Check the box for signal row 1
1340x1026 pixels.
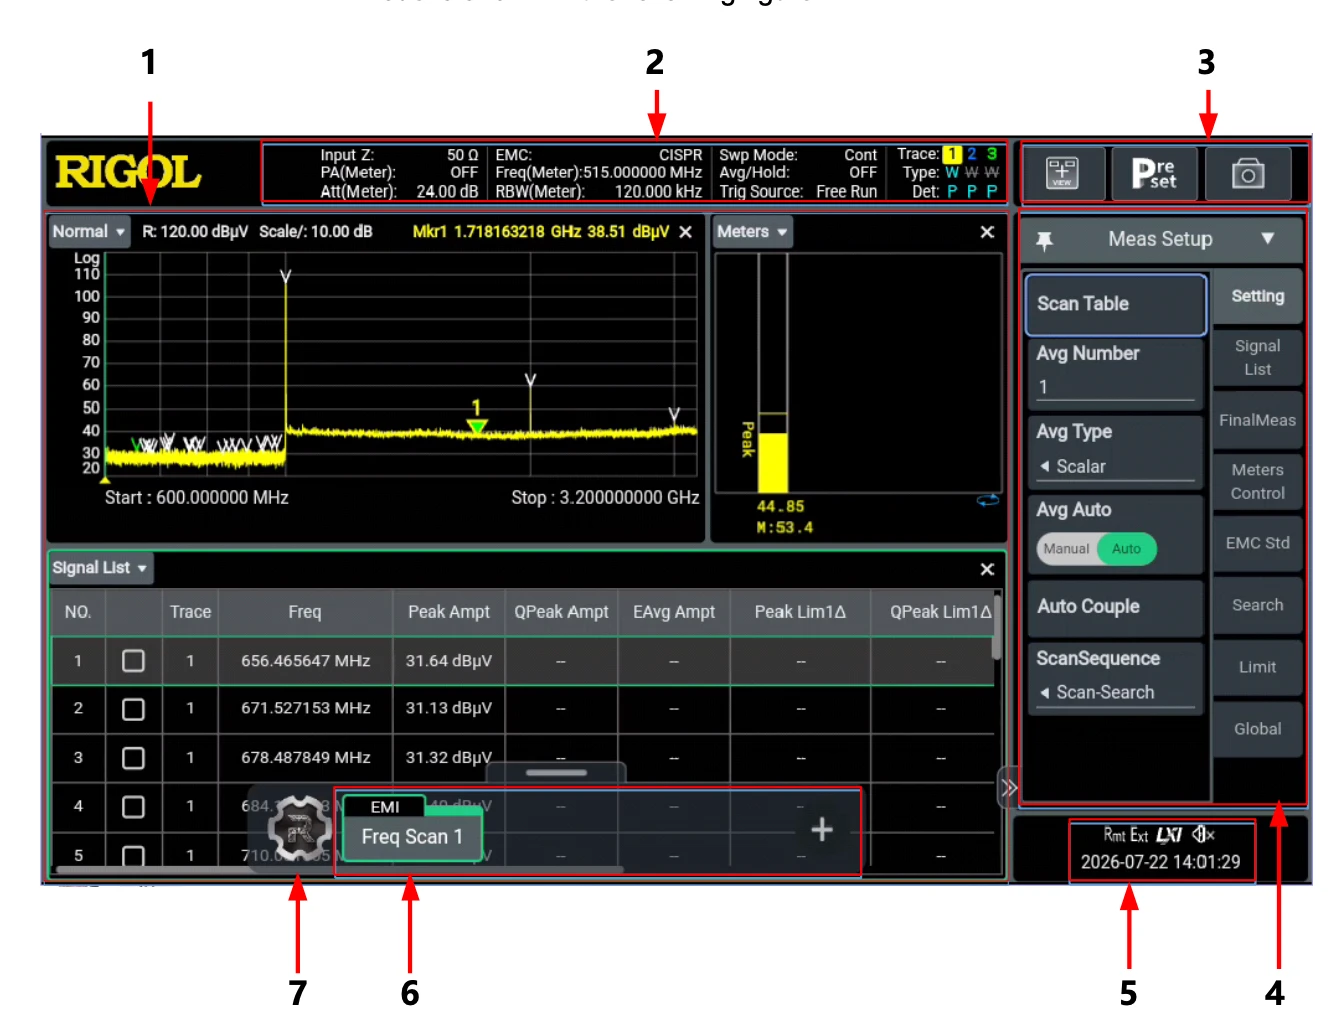point(133,661)
